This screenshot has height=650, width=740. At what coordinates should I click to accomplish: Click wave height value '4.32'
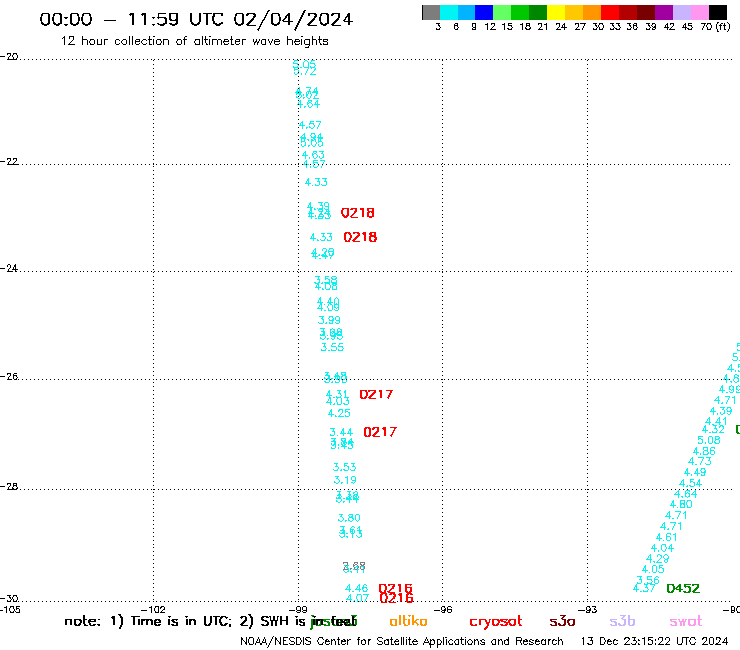(x=713, y=430)
